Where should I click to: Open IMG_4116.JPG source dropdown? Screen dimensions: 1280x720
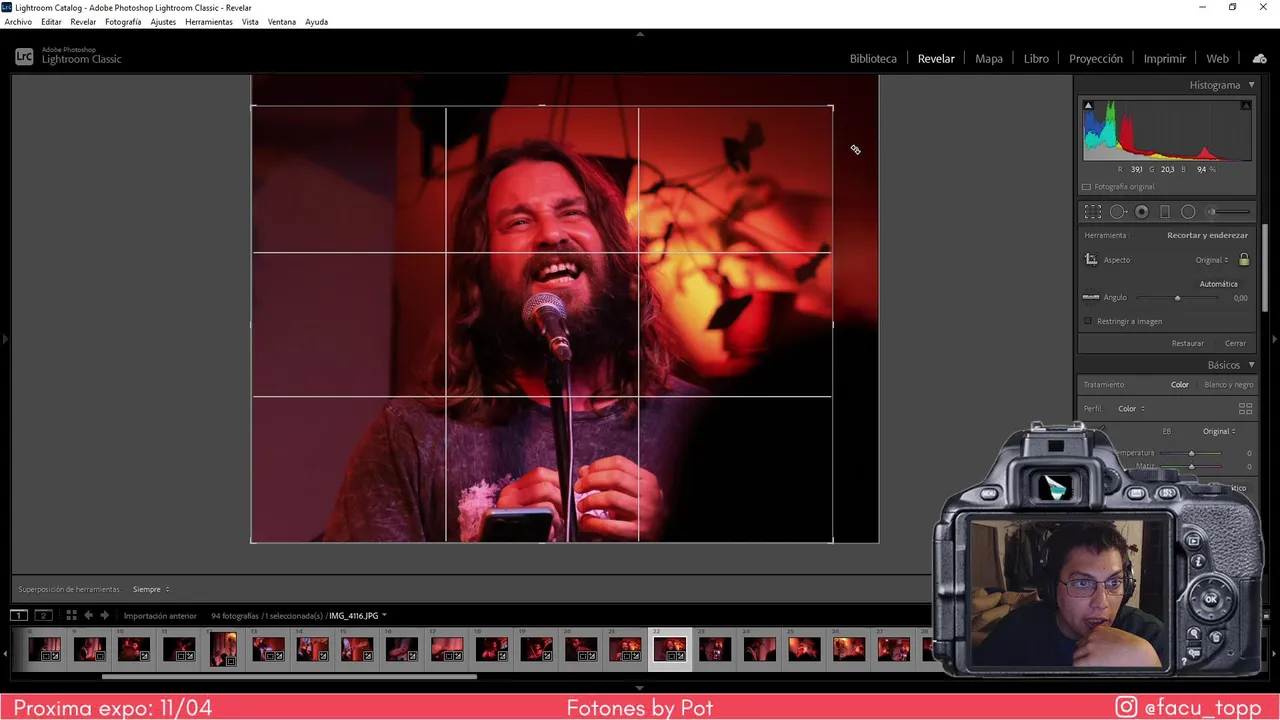(x=358, y=616)
